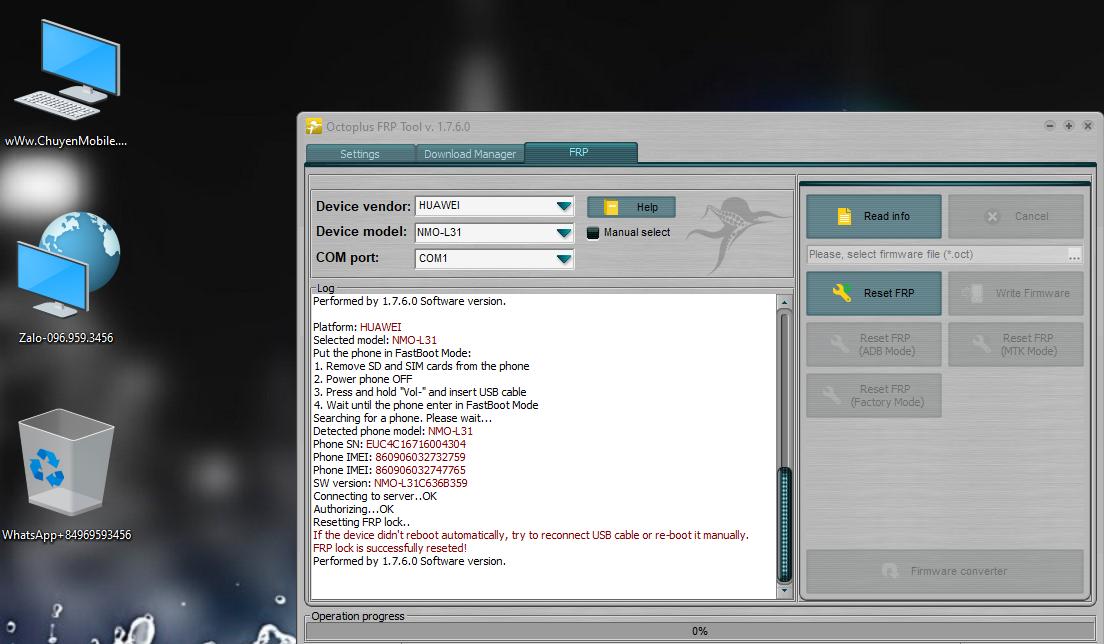Image resolution: width=1104 pixels, height=644 pixels.
Task: Click 'Remove SD and SIM cards' instruction line
Action: tap(421, 366)
